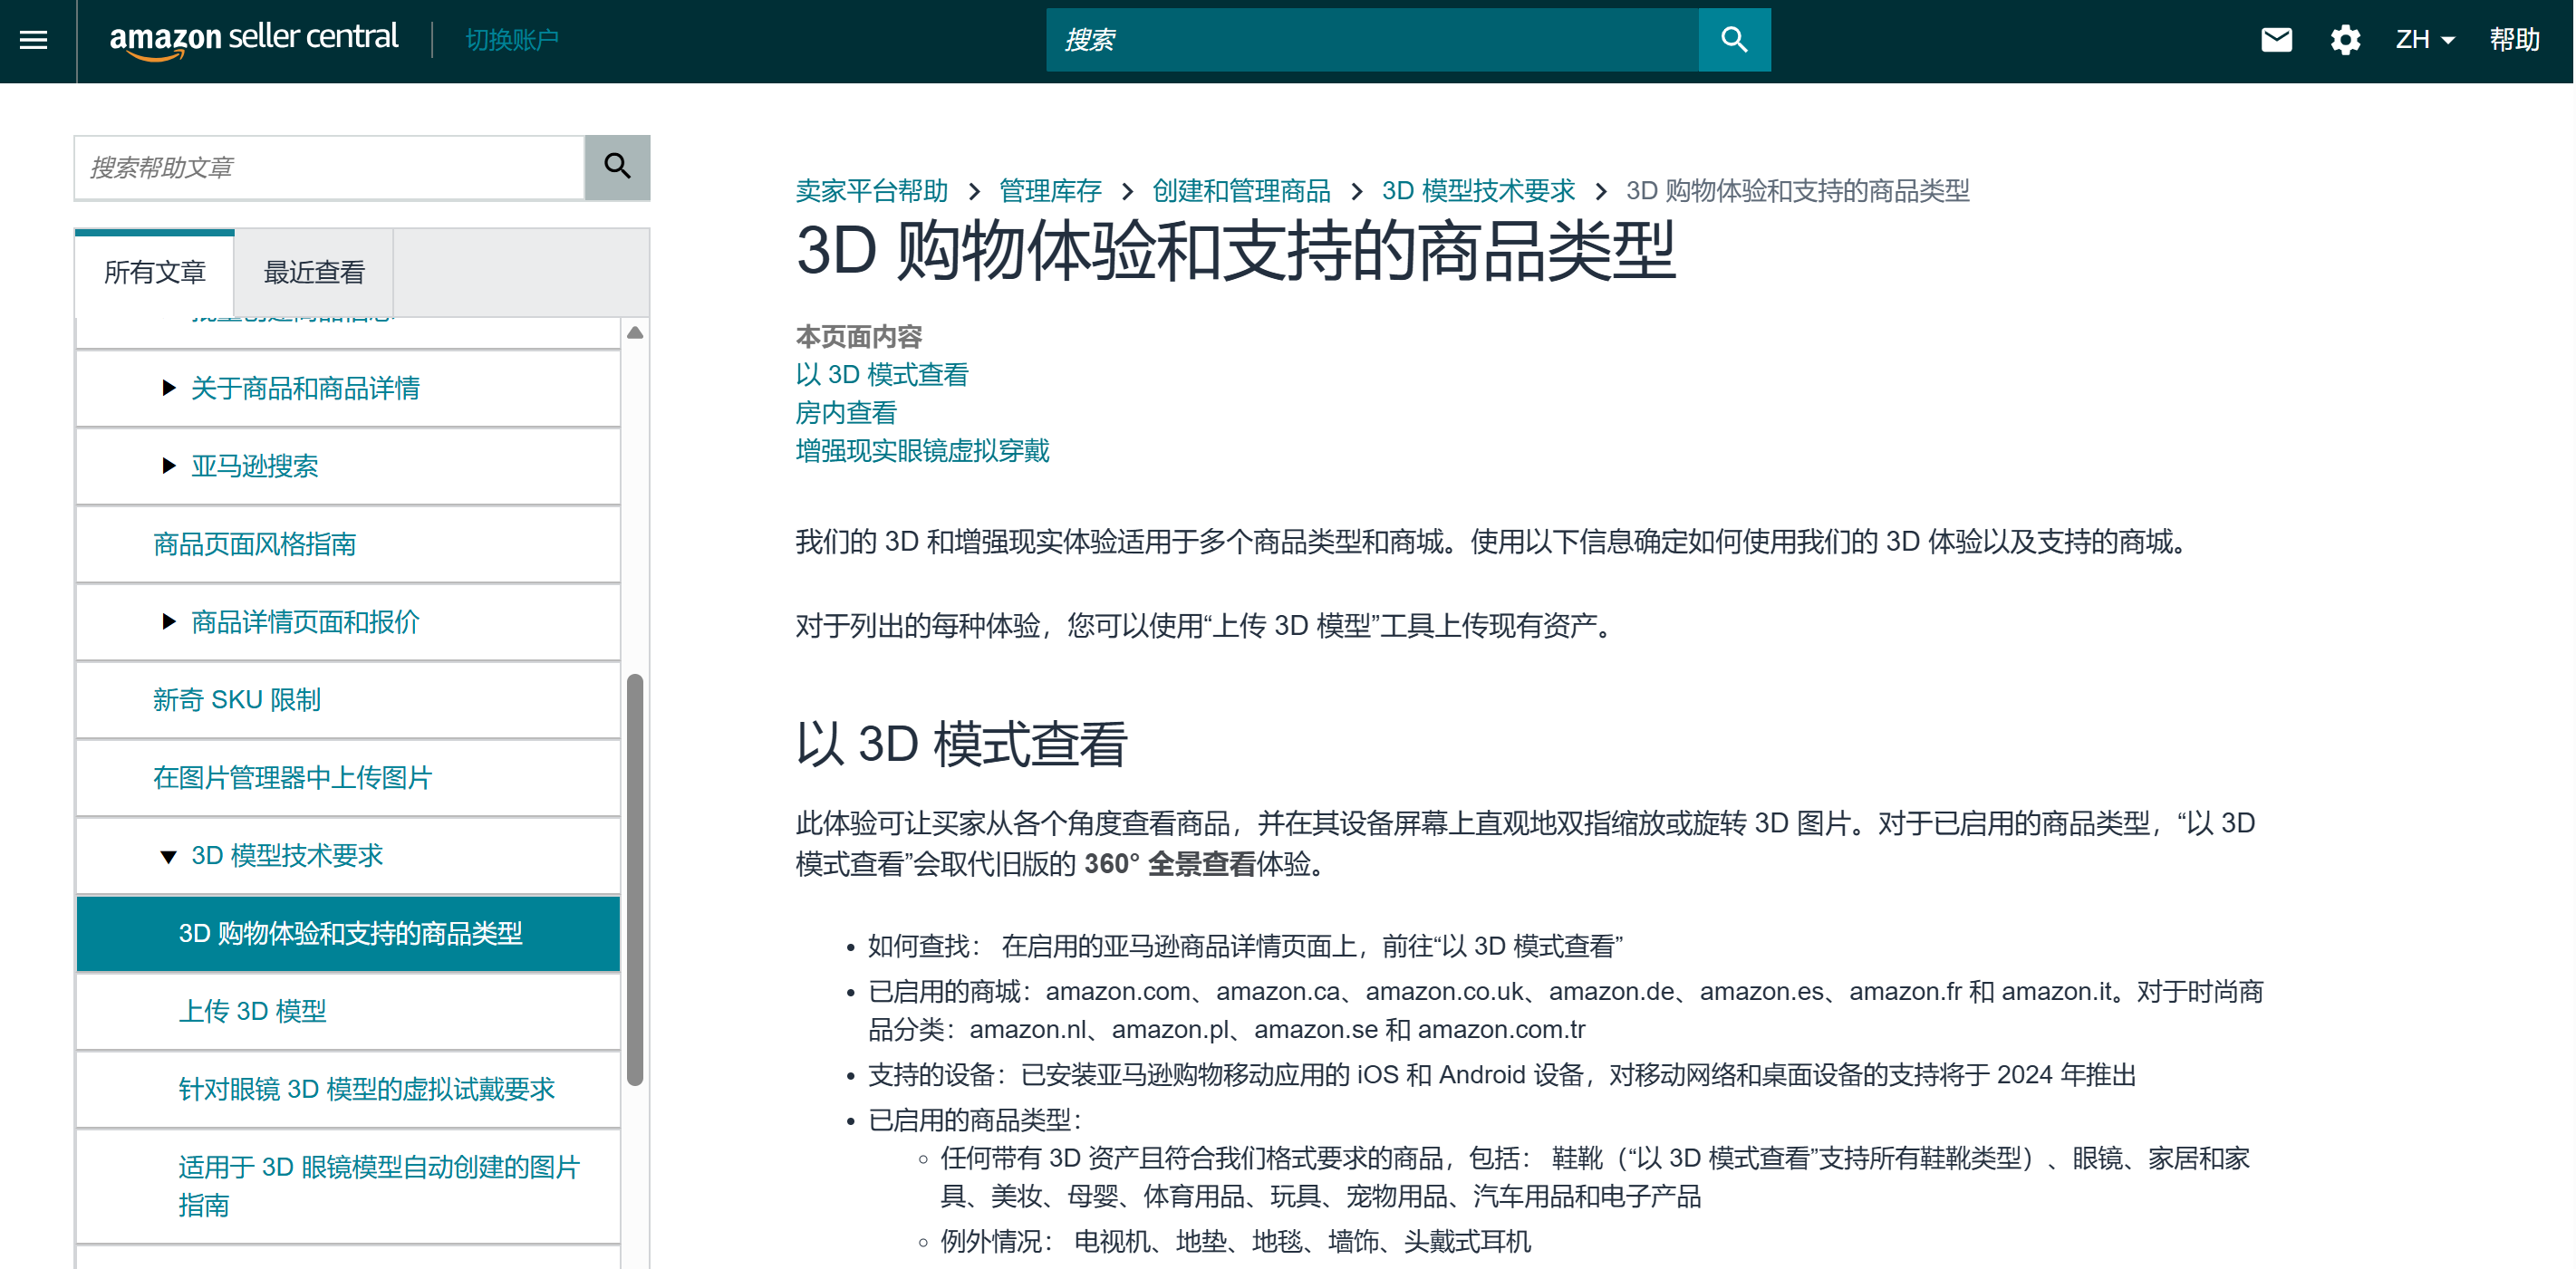The height and width of the screenshot is (1269, 2576).
Task: Click the 以 3D 模式查看 section heading
Action: (x=961, y=745)
